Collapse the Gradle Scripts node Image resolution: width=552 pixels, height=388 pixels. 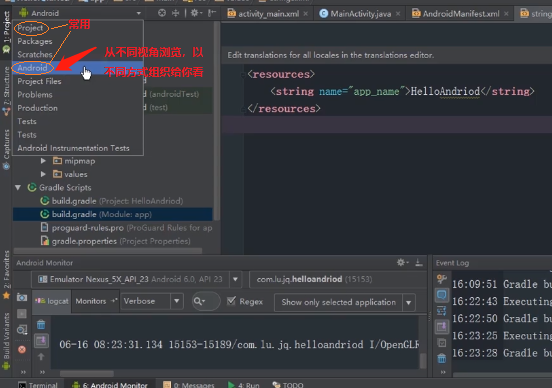point(18,188)
